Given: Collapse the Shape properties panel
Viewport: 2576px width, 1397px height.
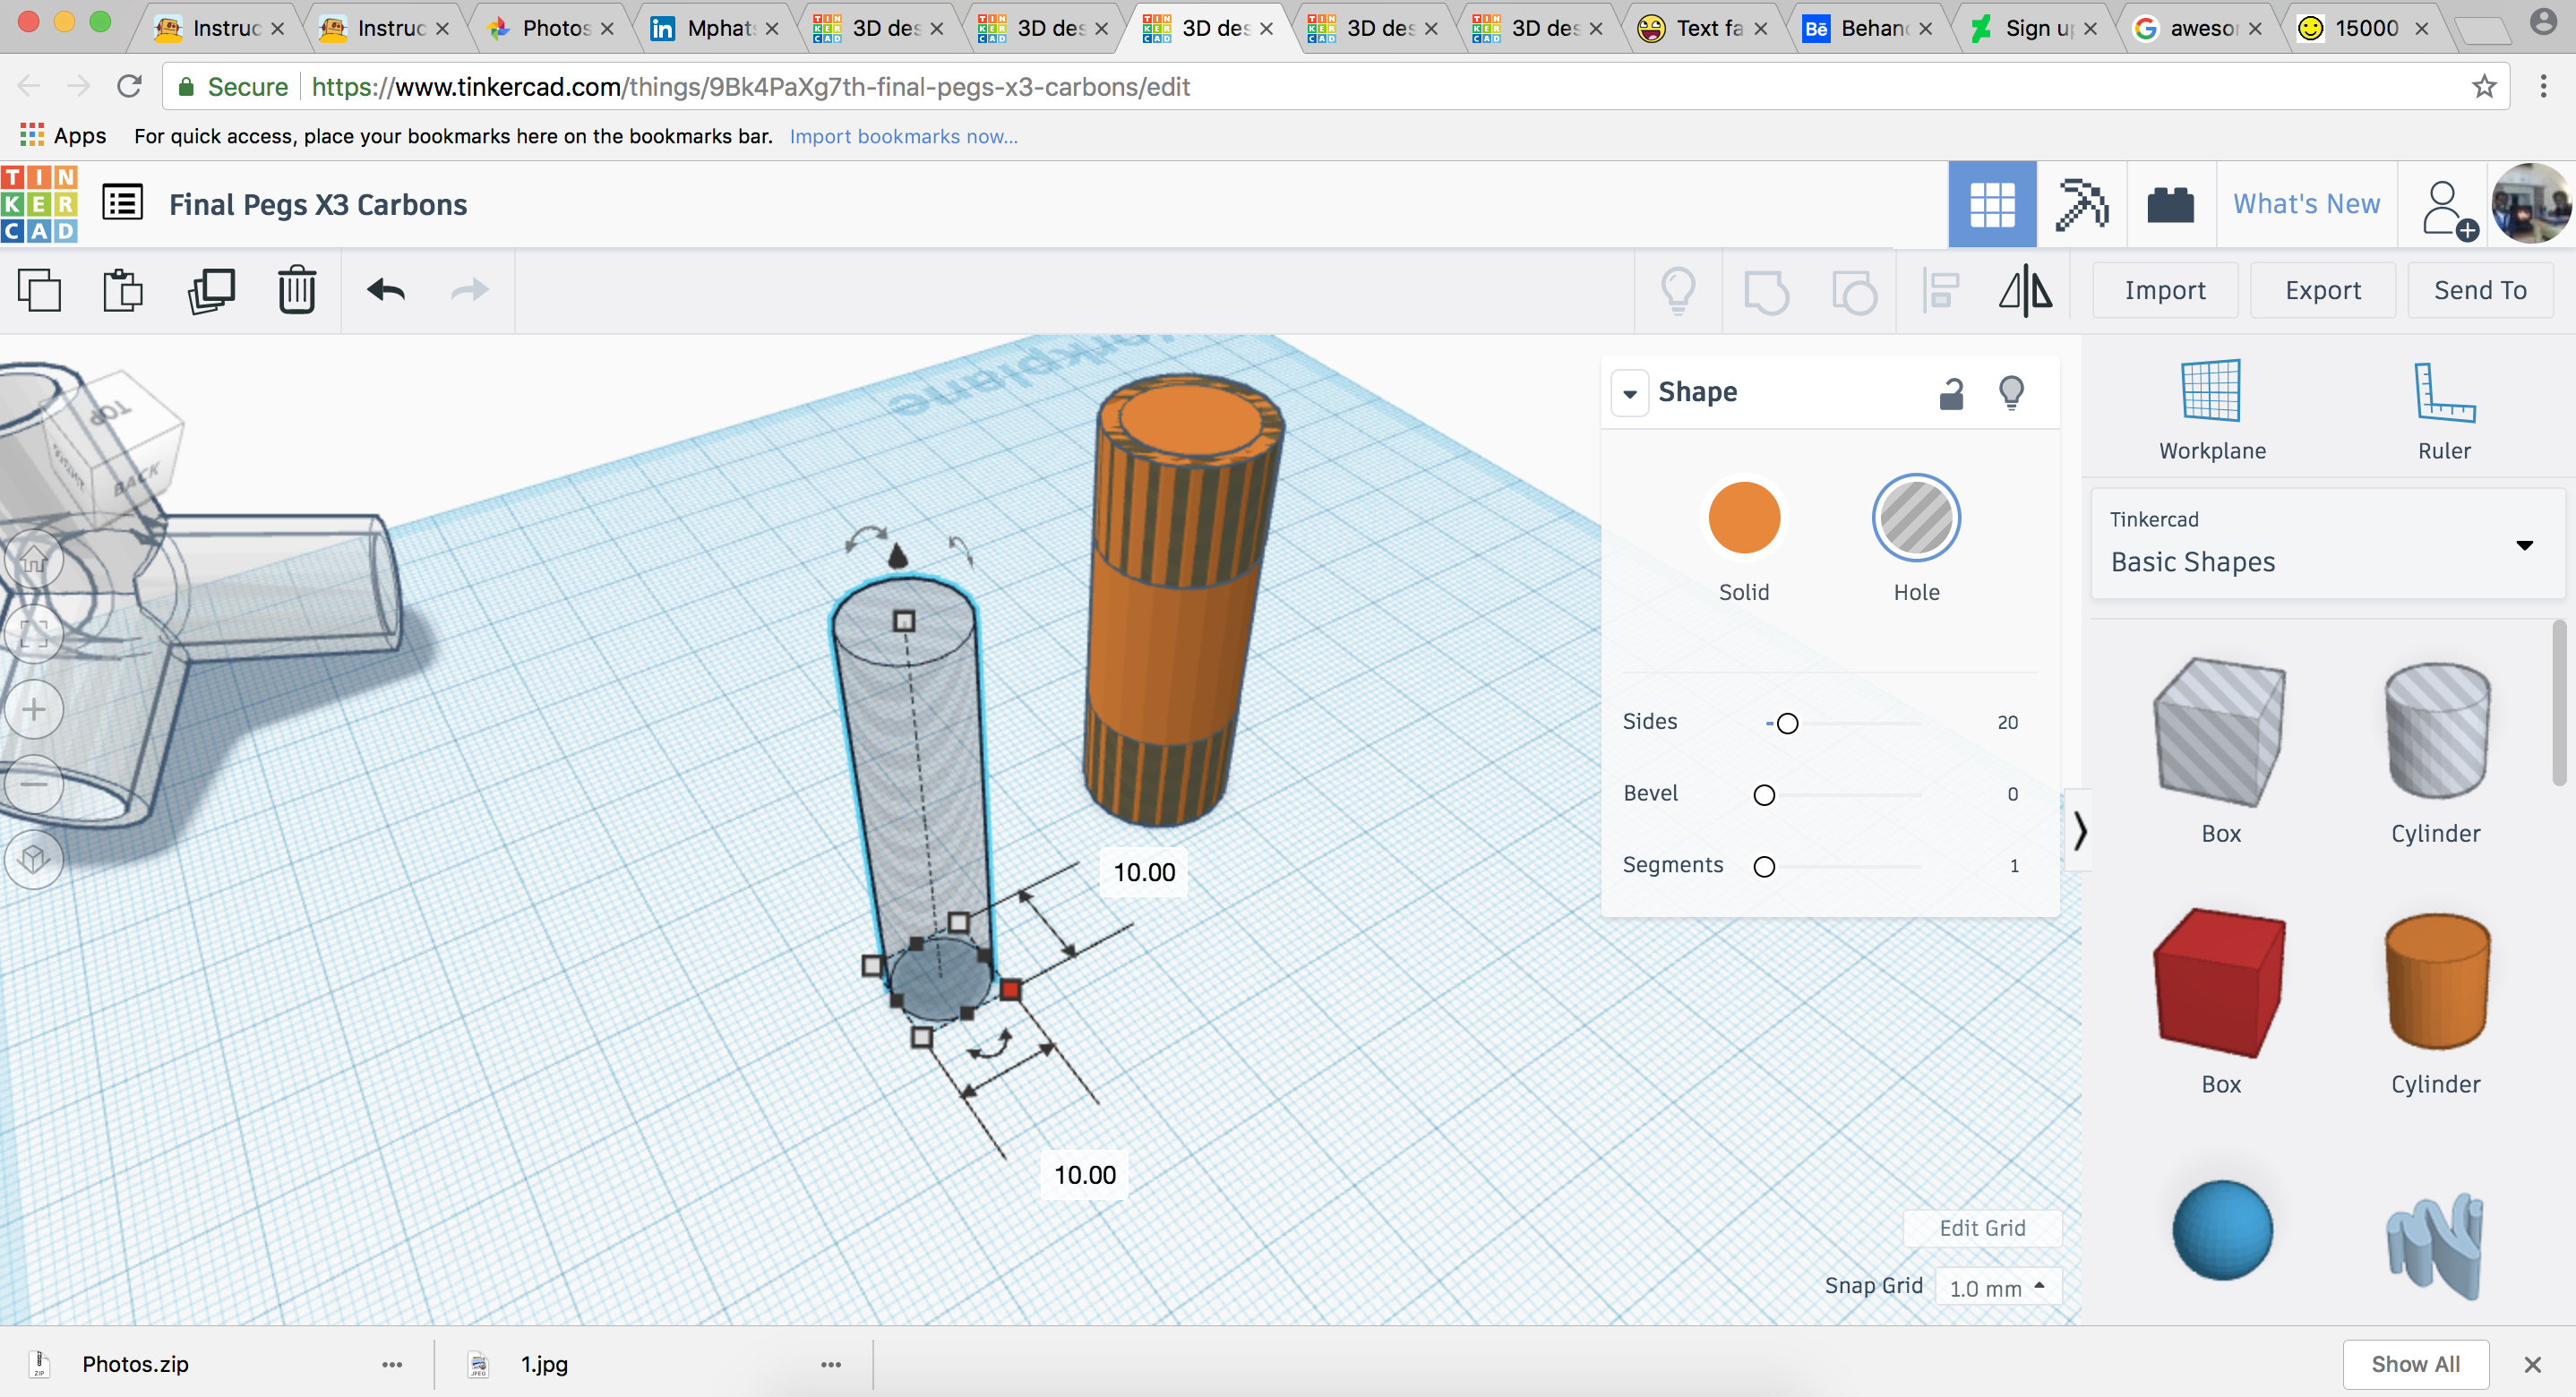Looking at the screenshot, I should pyautogui.click(x=1627, y=392).
